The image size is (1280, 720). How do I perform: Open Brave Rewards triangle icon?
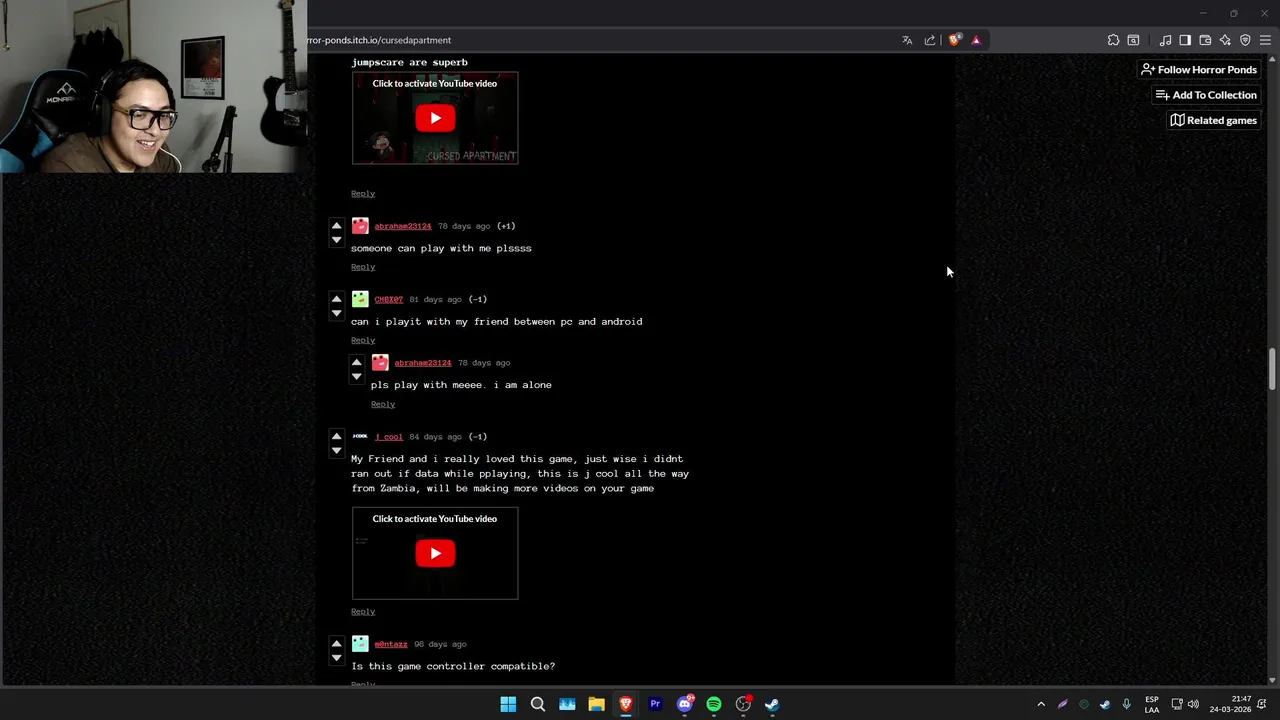click(976, 40)
